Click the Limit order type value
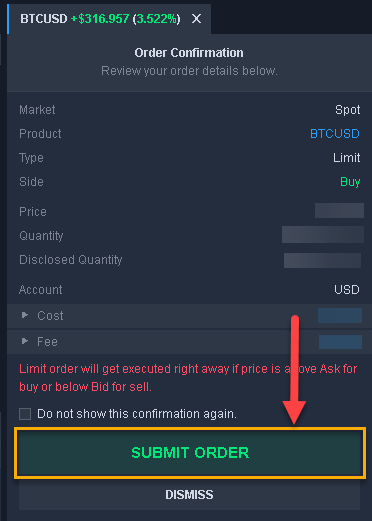Viewport: 372px width, 521px height. tap(346, 158)
